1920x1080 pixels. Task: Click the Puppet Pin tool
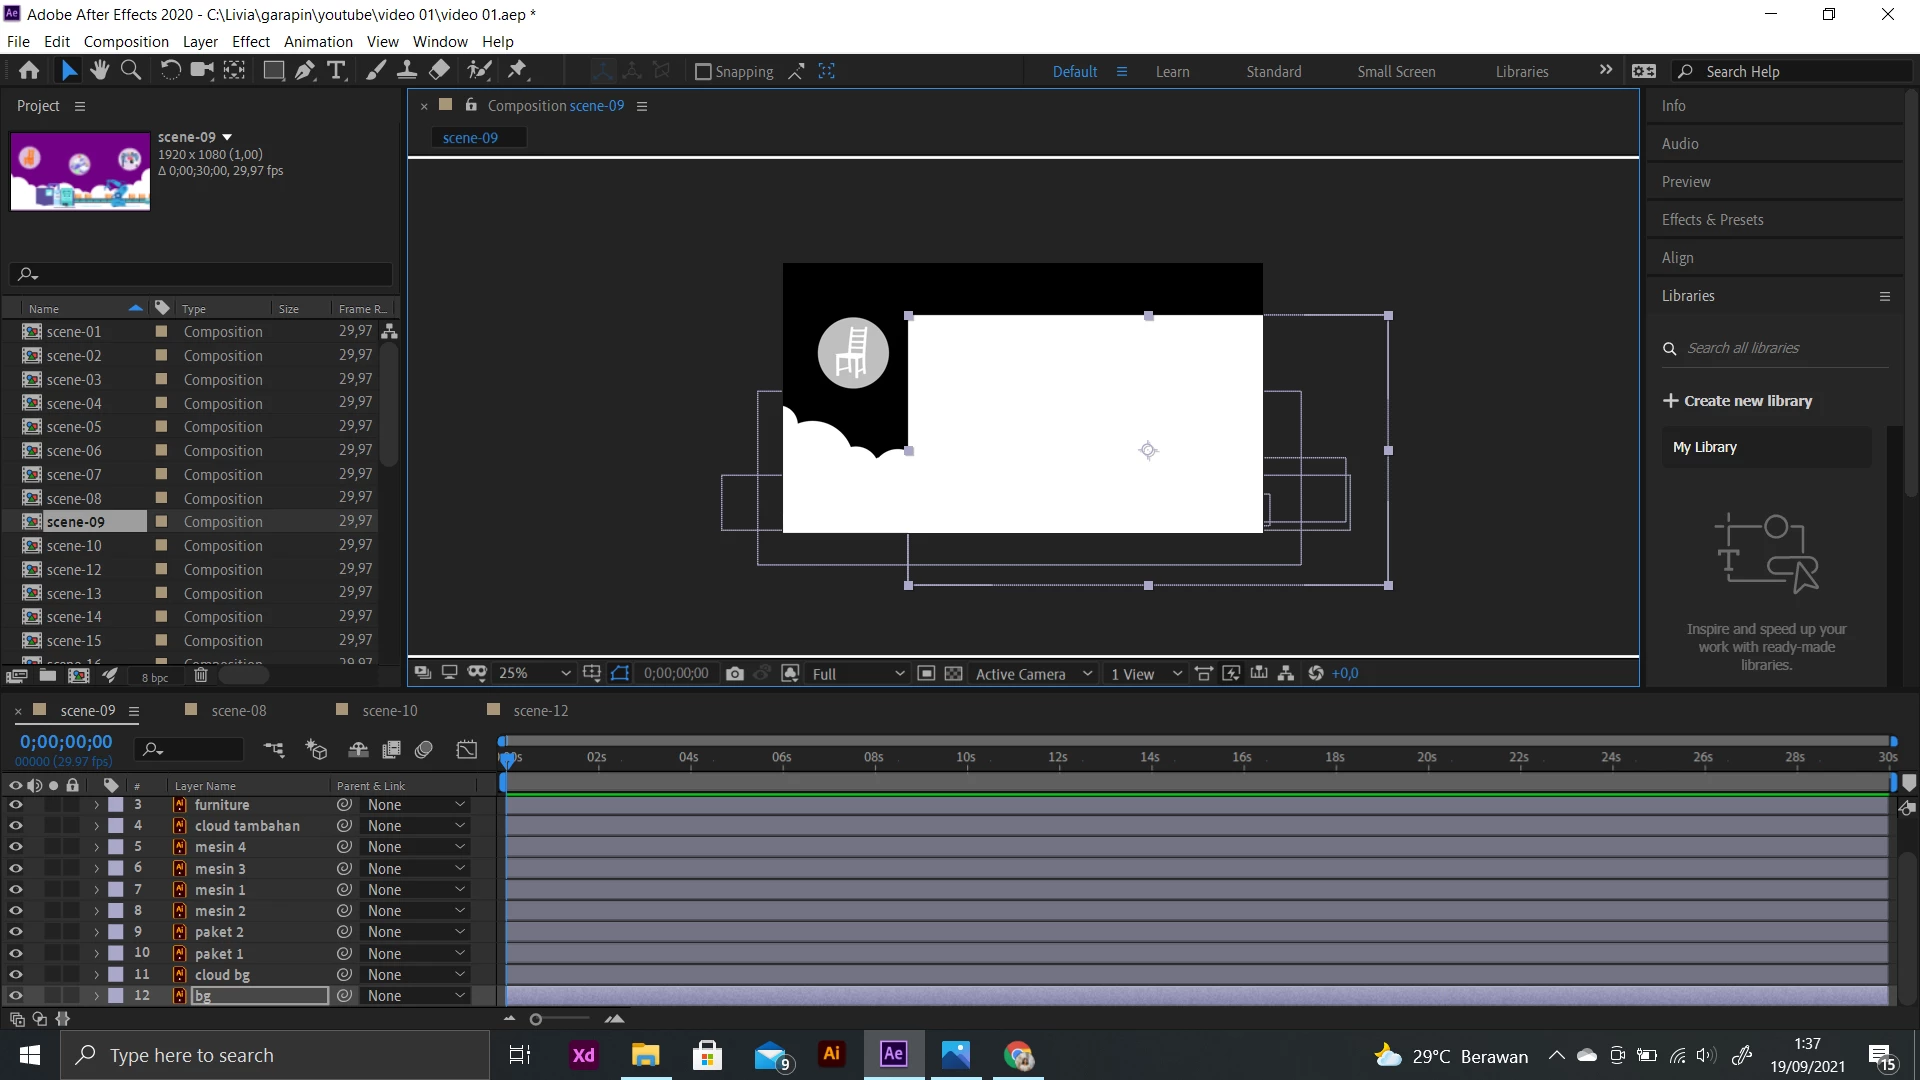coord(517,71)
